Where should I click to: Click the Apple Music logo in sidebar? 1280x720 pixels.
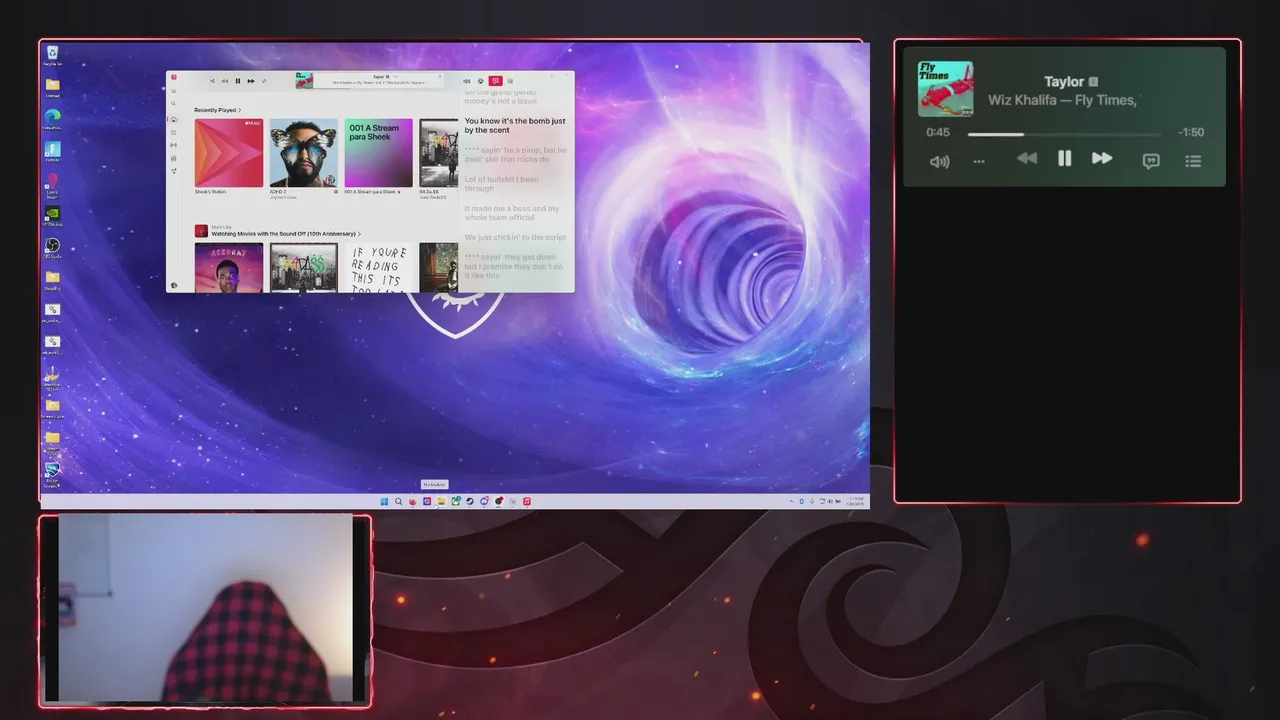click(173, 76)
